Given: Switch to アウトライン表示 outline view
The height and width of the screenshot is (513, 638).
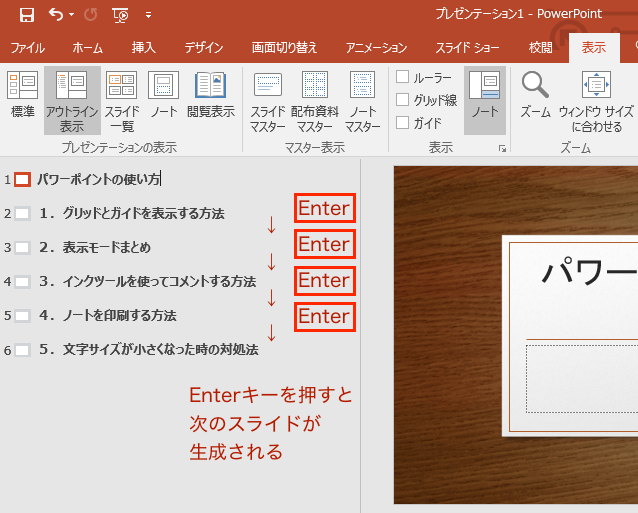Looking at the screenshot, I should (x=72, y=100).
